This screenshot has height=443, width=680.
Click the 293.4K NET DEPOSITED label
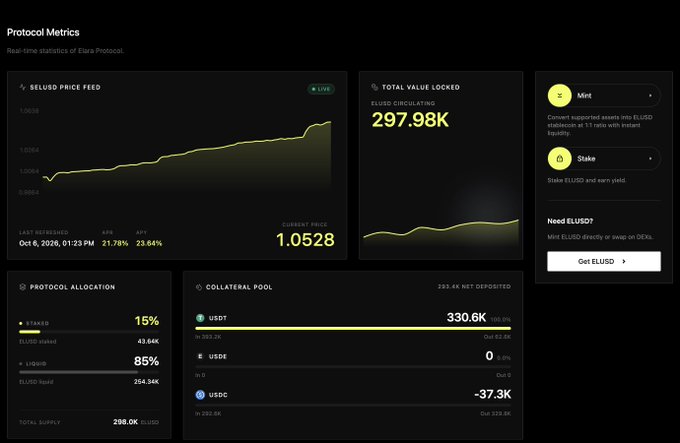[x=474, y=287]
